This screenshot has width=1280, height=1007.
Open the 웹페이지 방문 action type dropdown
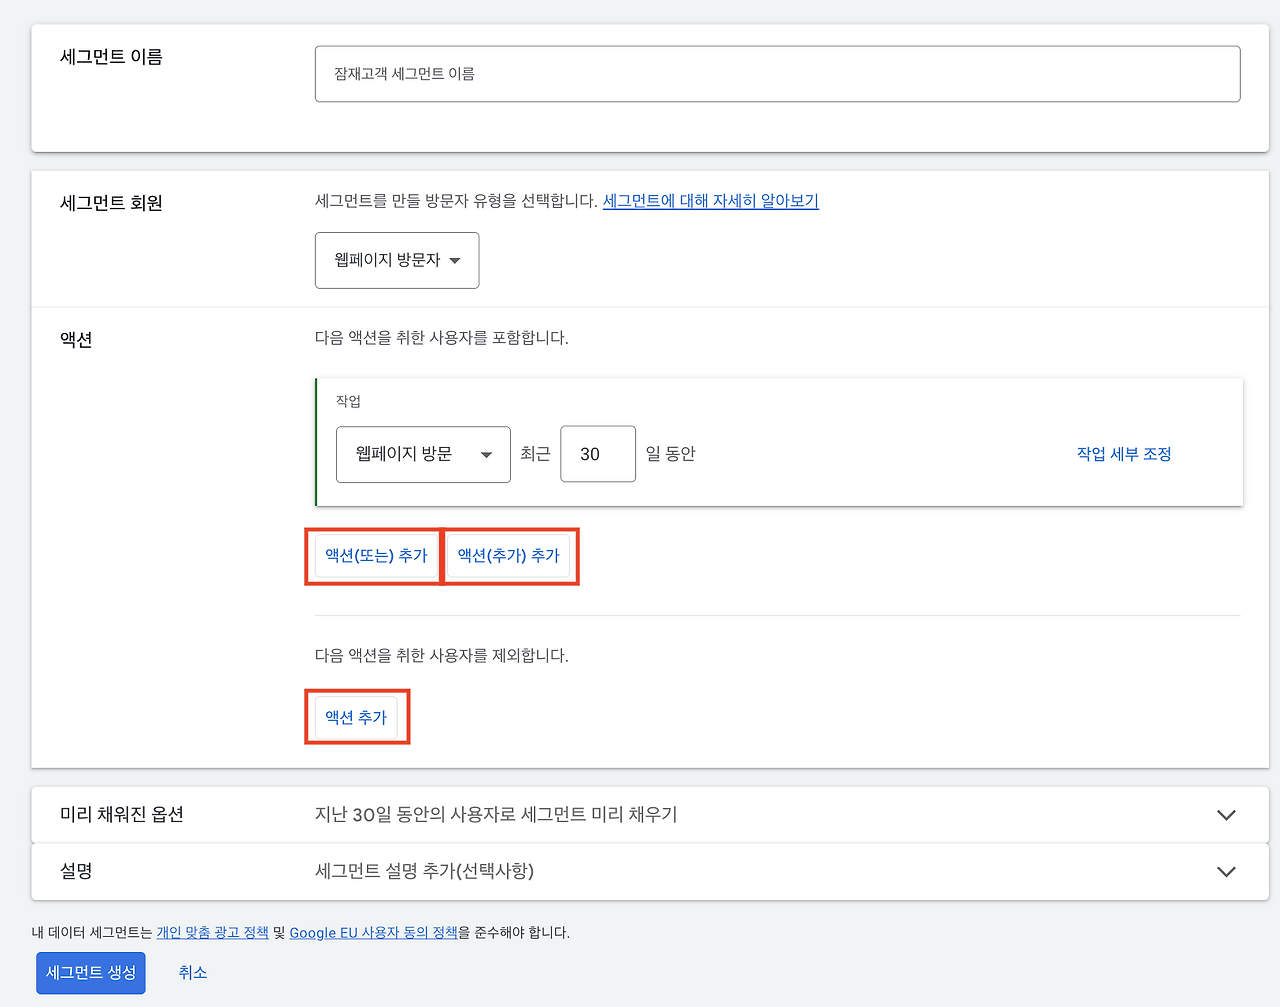point(422,454)
